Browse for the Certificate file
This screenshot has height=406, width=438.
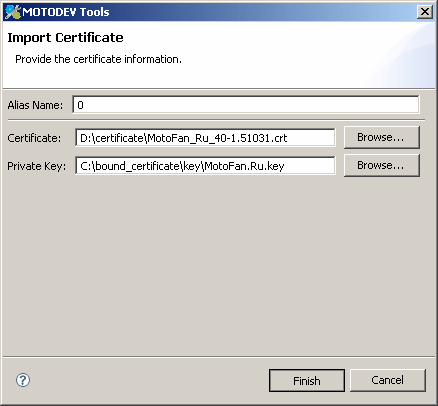coord(381,137)
